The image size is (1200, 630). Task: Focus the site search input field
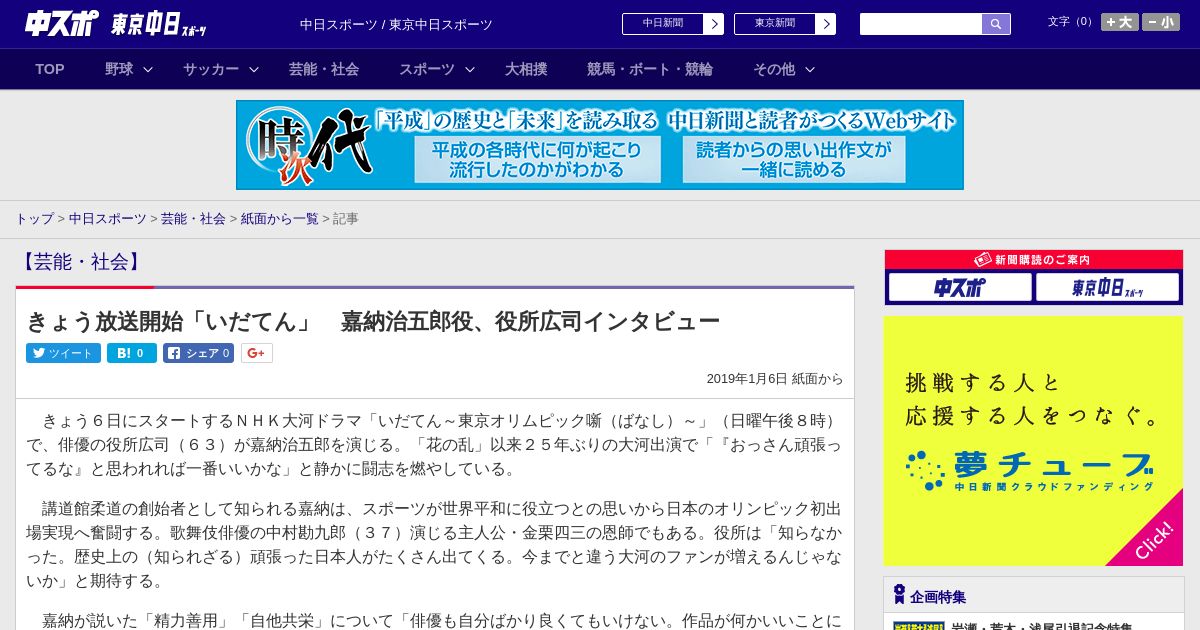921,24
